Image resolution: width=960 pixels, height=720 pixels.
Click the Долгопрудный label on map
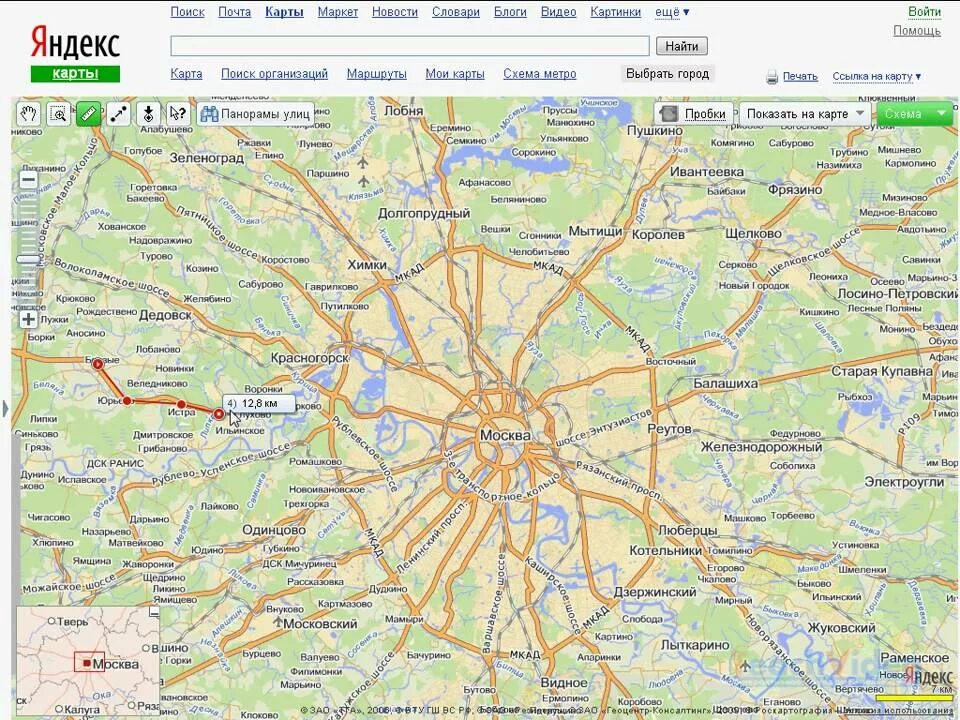424,213
